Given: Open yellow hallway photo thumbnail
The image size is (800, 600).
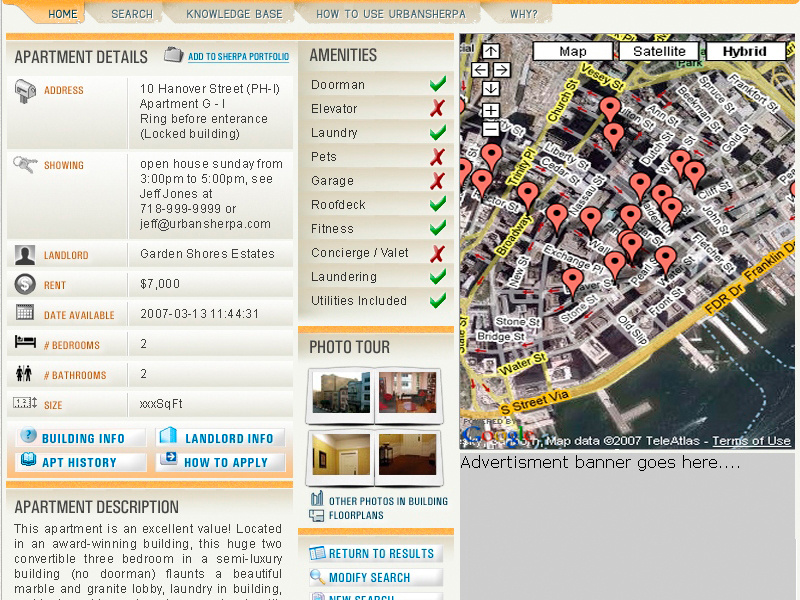Looking at the screenshot, I should coord(341,454).
